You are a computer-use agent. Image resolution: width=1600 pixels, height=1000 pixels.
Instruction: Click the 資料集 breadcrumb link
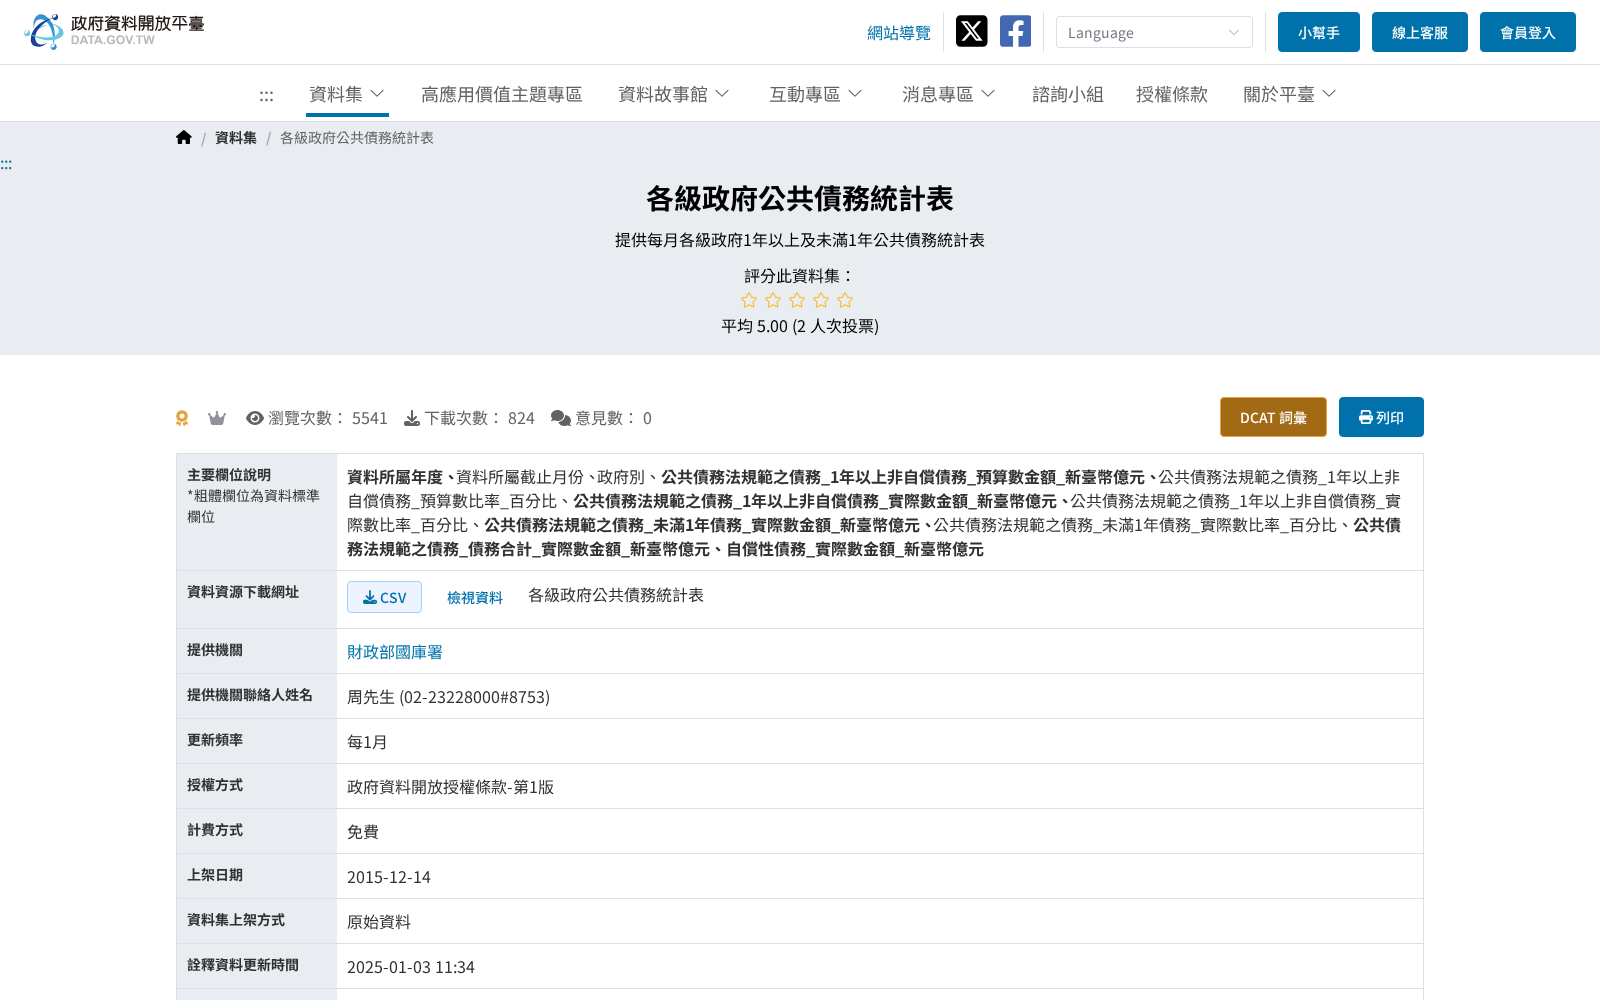click(236, 138)
